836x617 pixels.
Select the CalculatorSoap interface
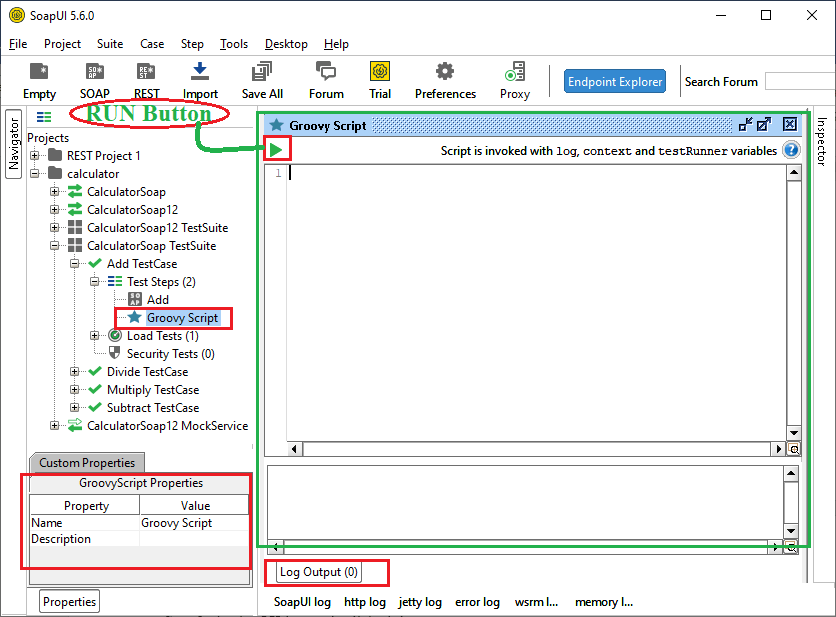126,192
